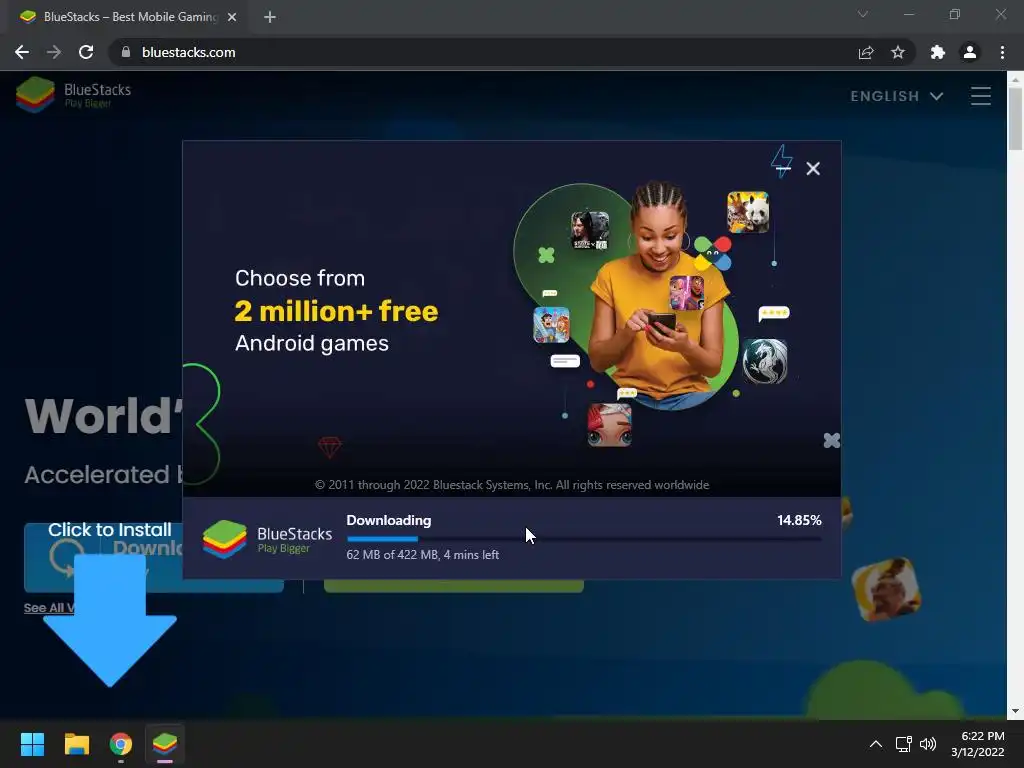Open the Chrome extensions puzzle icon

pyautogui.click(x=938, y=52)
